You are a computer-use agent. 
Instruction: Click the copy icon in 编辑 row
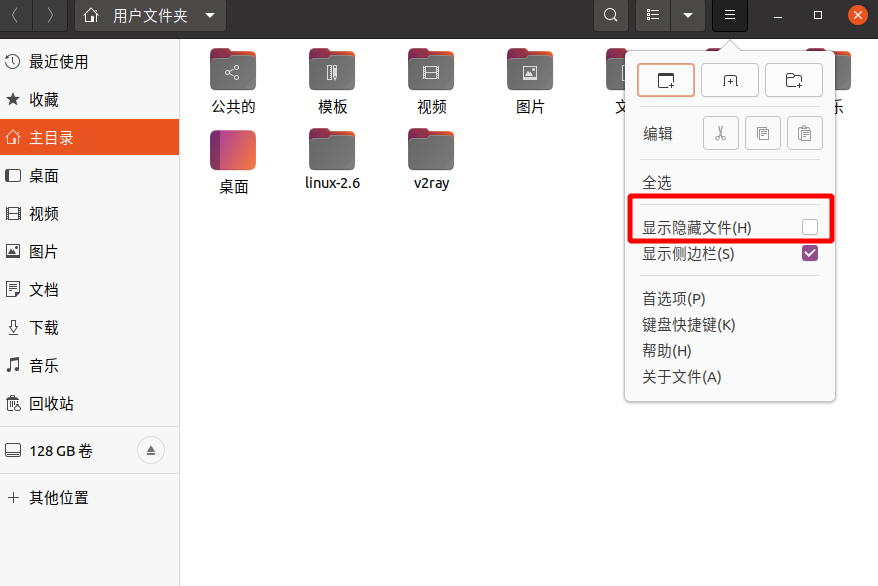click(x=763, y=133)
